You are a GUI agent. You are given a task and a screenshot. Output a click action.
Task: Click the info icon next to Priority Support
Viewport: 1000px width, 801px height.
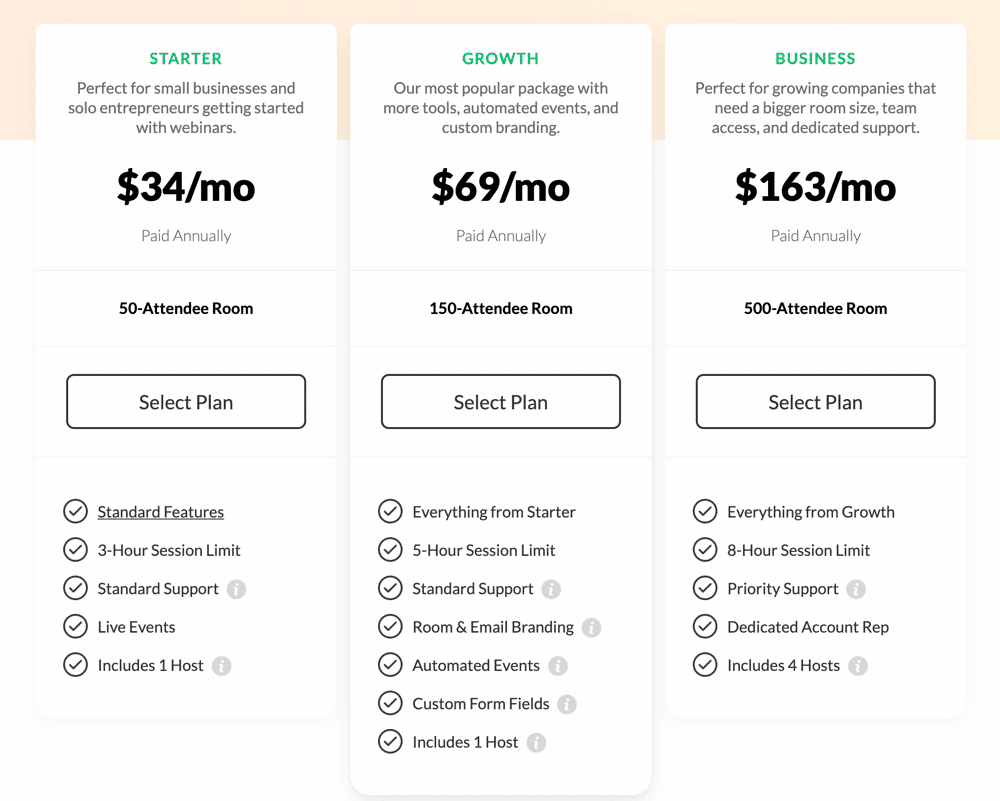click(857, 589)
